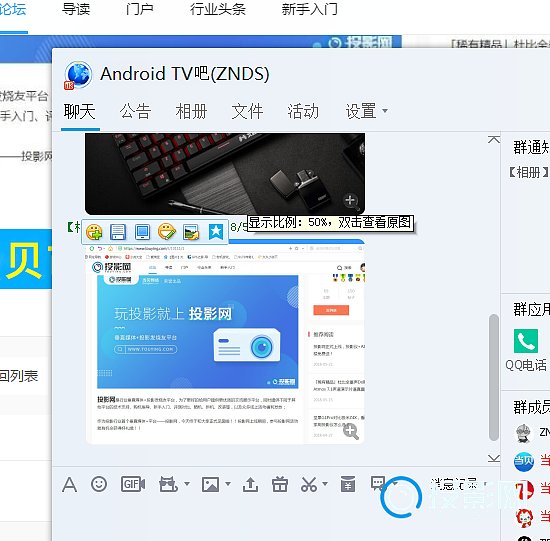This screenshot has width=550, height=541.
Task: Click the gift box icon
Action: click(x=280, y=485)
